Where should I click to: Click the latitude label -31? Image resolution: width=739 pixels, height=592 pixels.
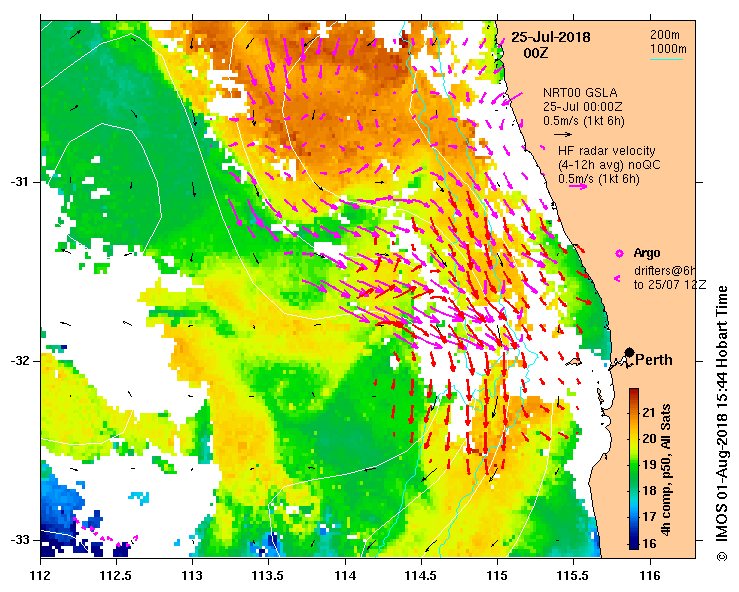[19, 181]
